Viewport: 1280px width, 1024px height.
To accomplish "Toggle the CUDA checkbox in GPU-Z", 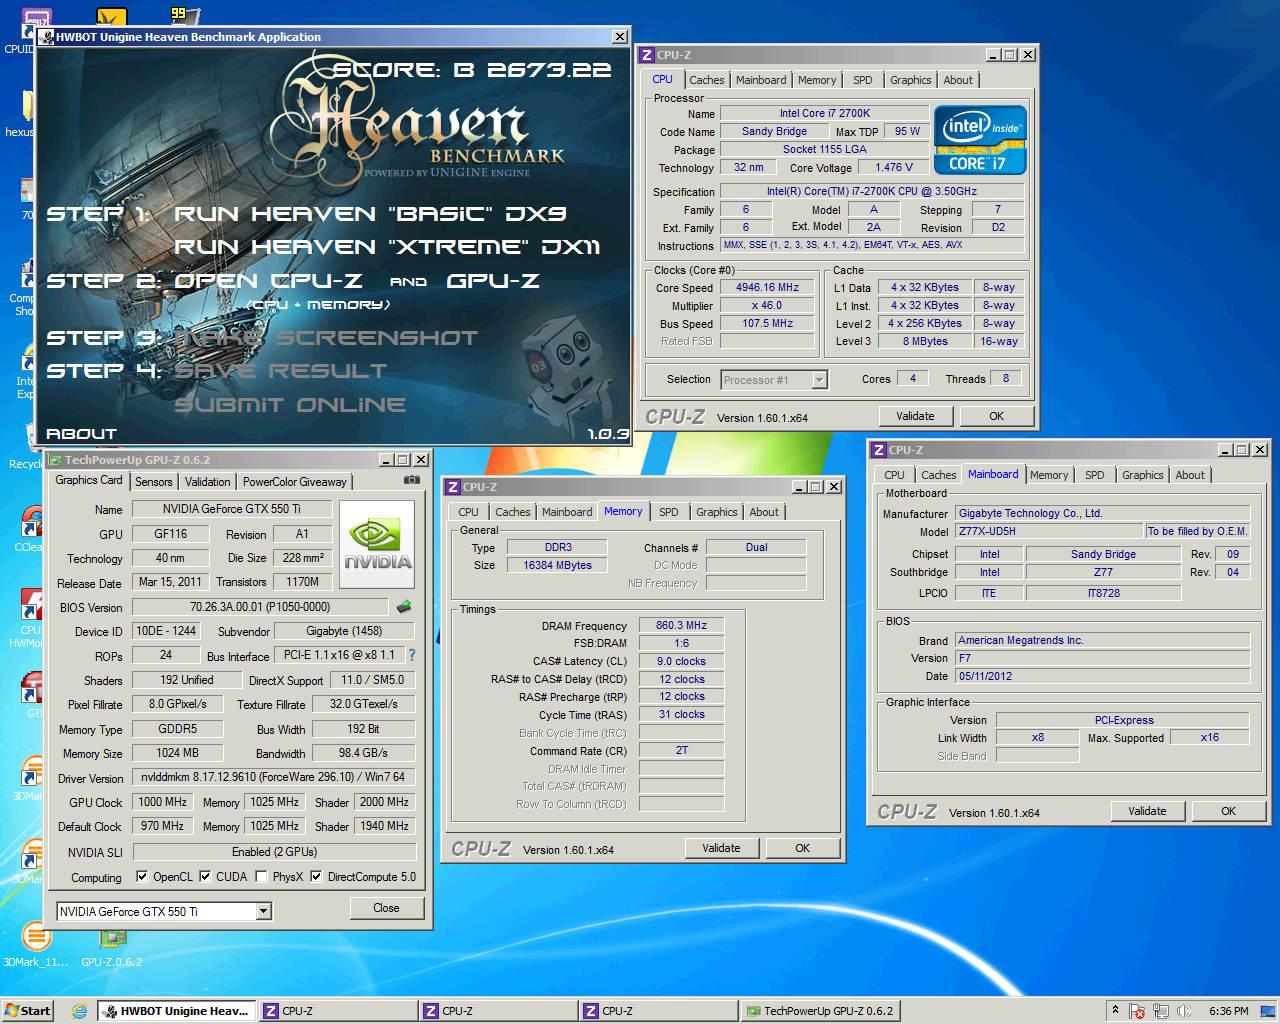I will (205, 877).
